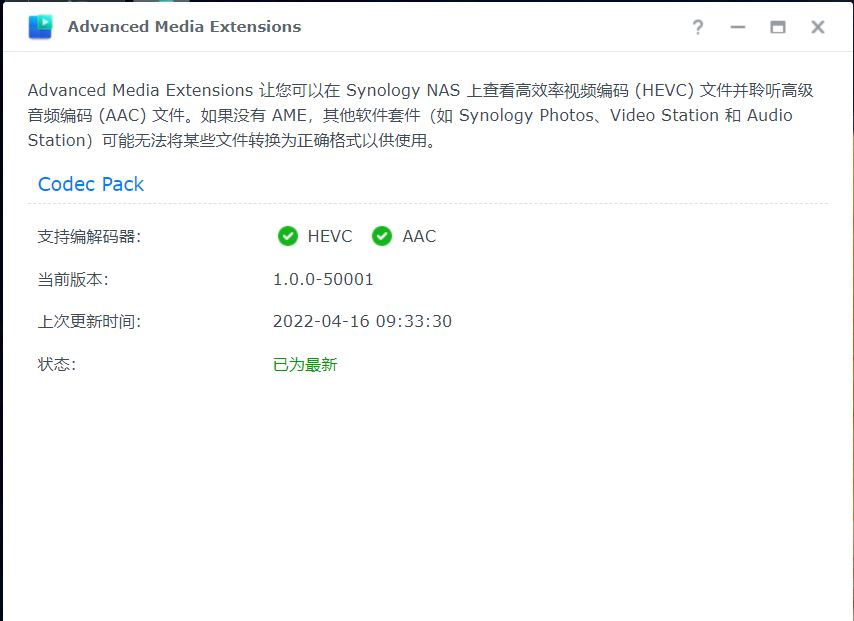
Task: Click the description paragraph mentioning Synology NAS
Action: click(420, 115)
